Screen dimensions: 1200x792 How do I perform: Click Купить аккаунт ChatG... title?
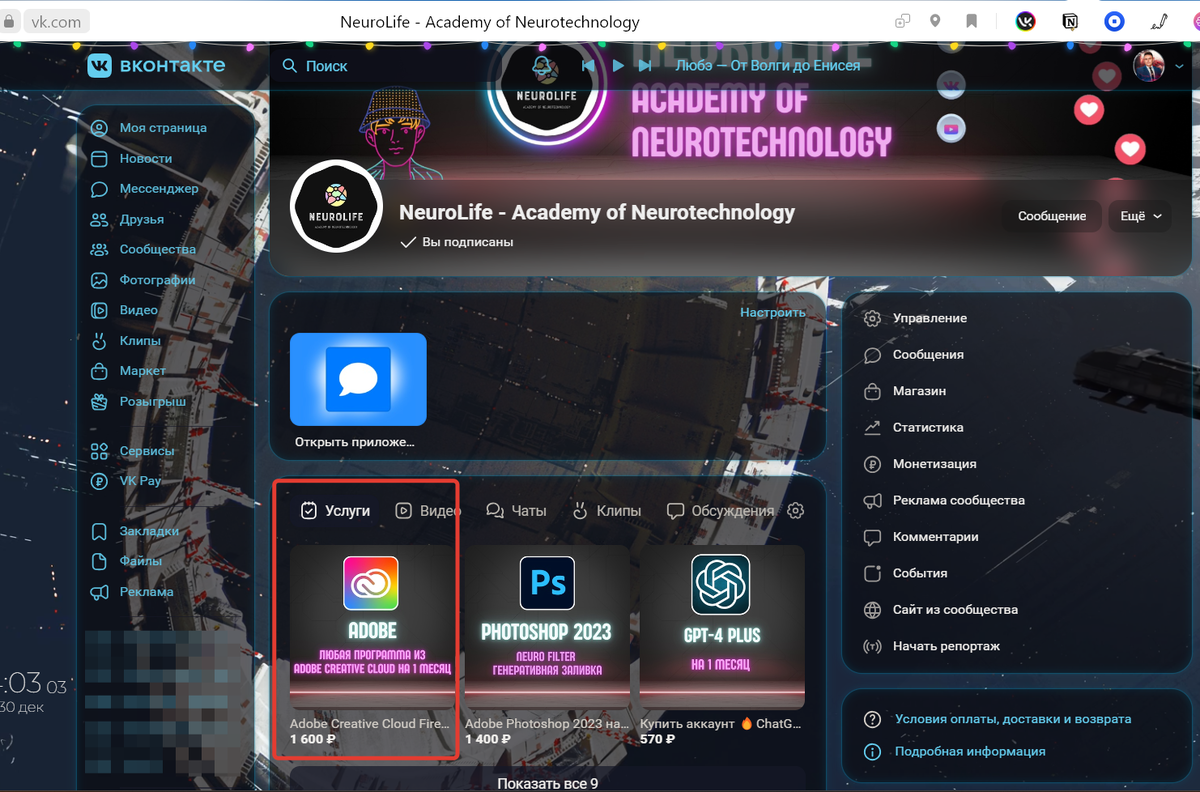[x=721, y=723]
